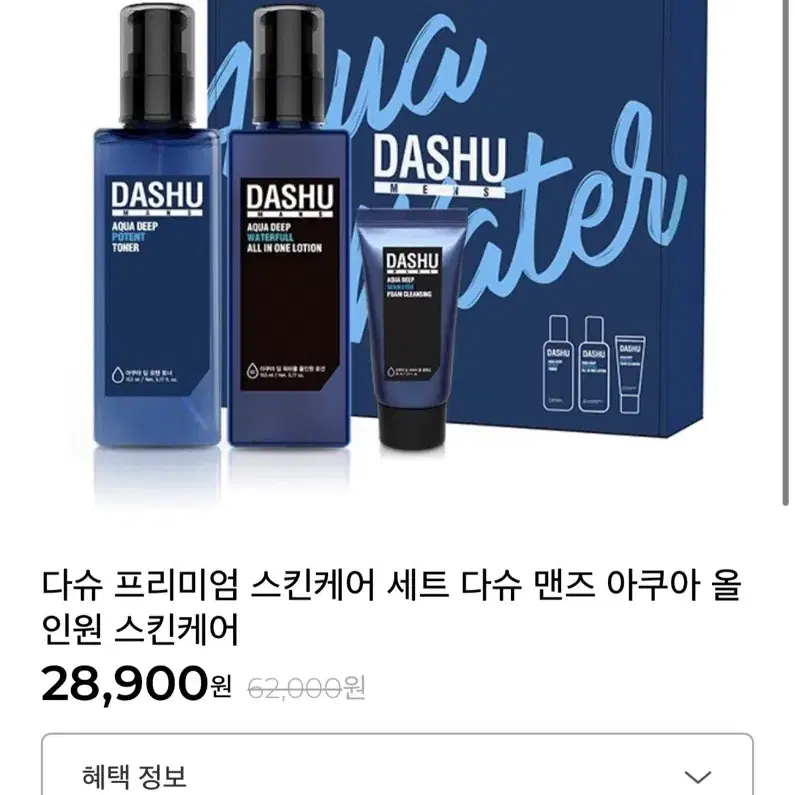The width and height of the screenshot is (795, 795).
Task: Expand the 혜택 정보 chevron arrow
Action: (698, 776)
